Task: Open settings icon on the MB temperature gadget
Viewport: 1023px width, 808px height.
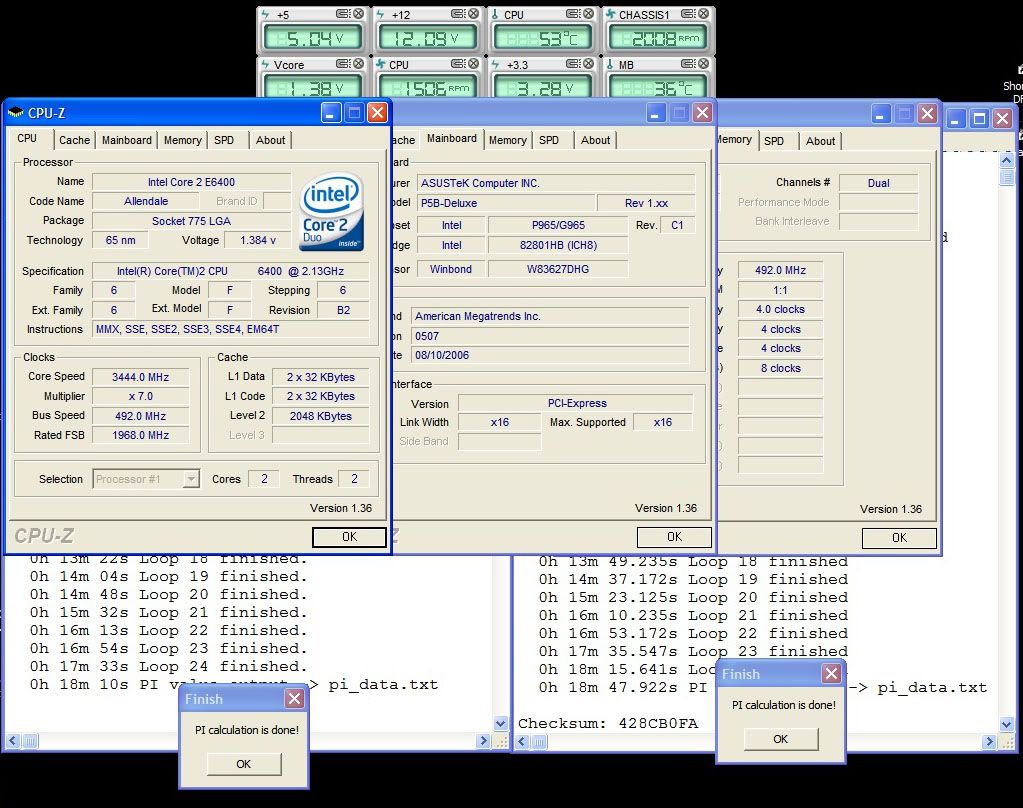Action: pos(688,64)
